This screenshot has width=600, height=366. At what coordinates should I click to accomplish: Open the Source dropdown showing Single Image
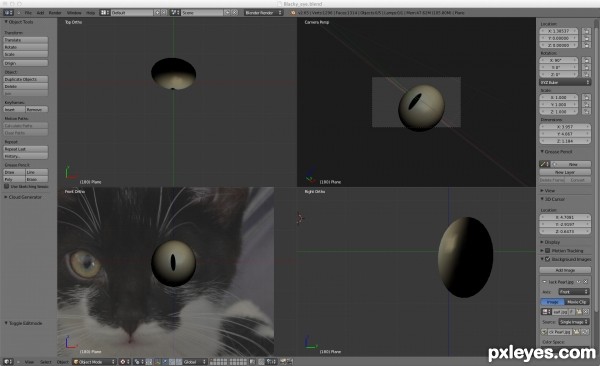(574, 322)
